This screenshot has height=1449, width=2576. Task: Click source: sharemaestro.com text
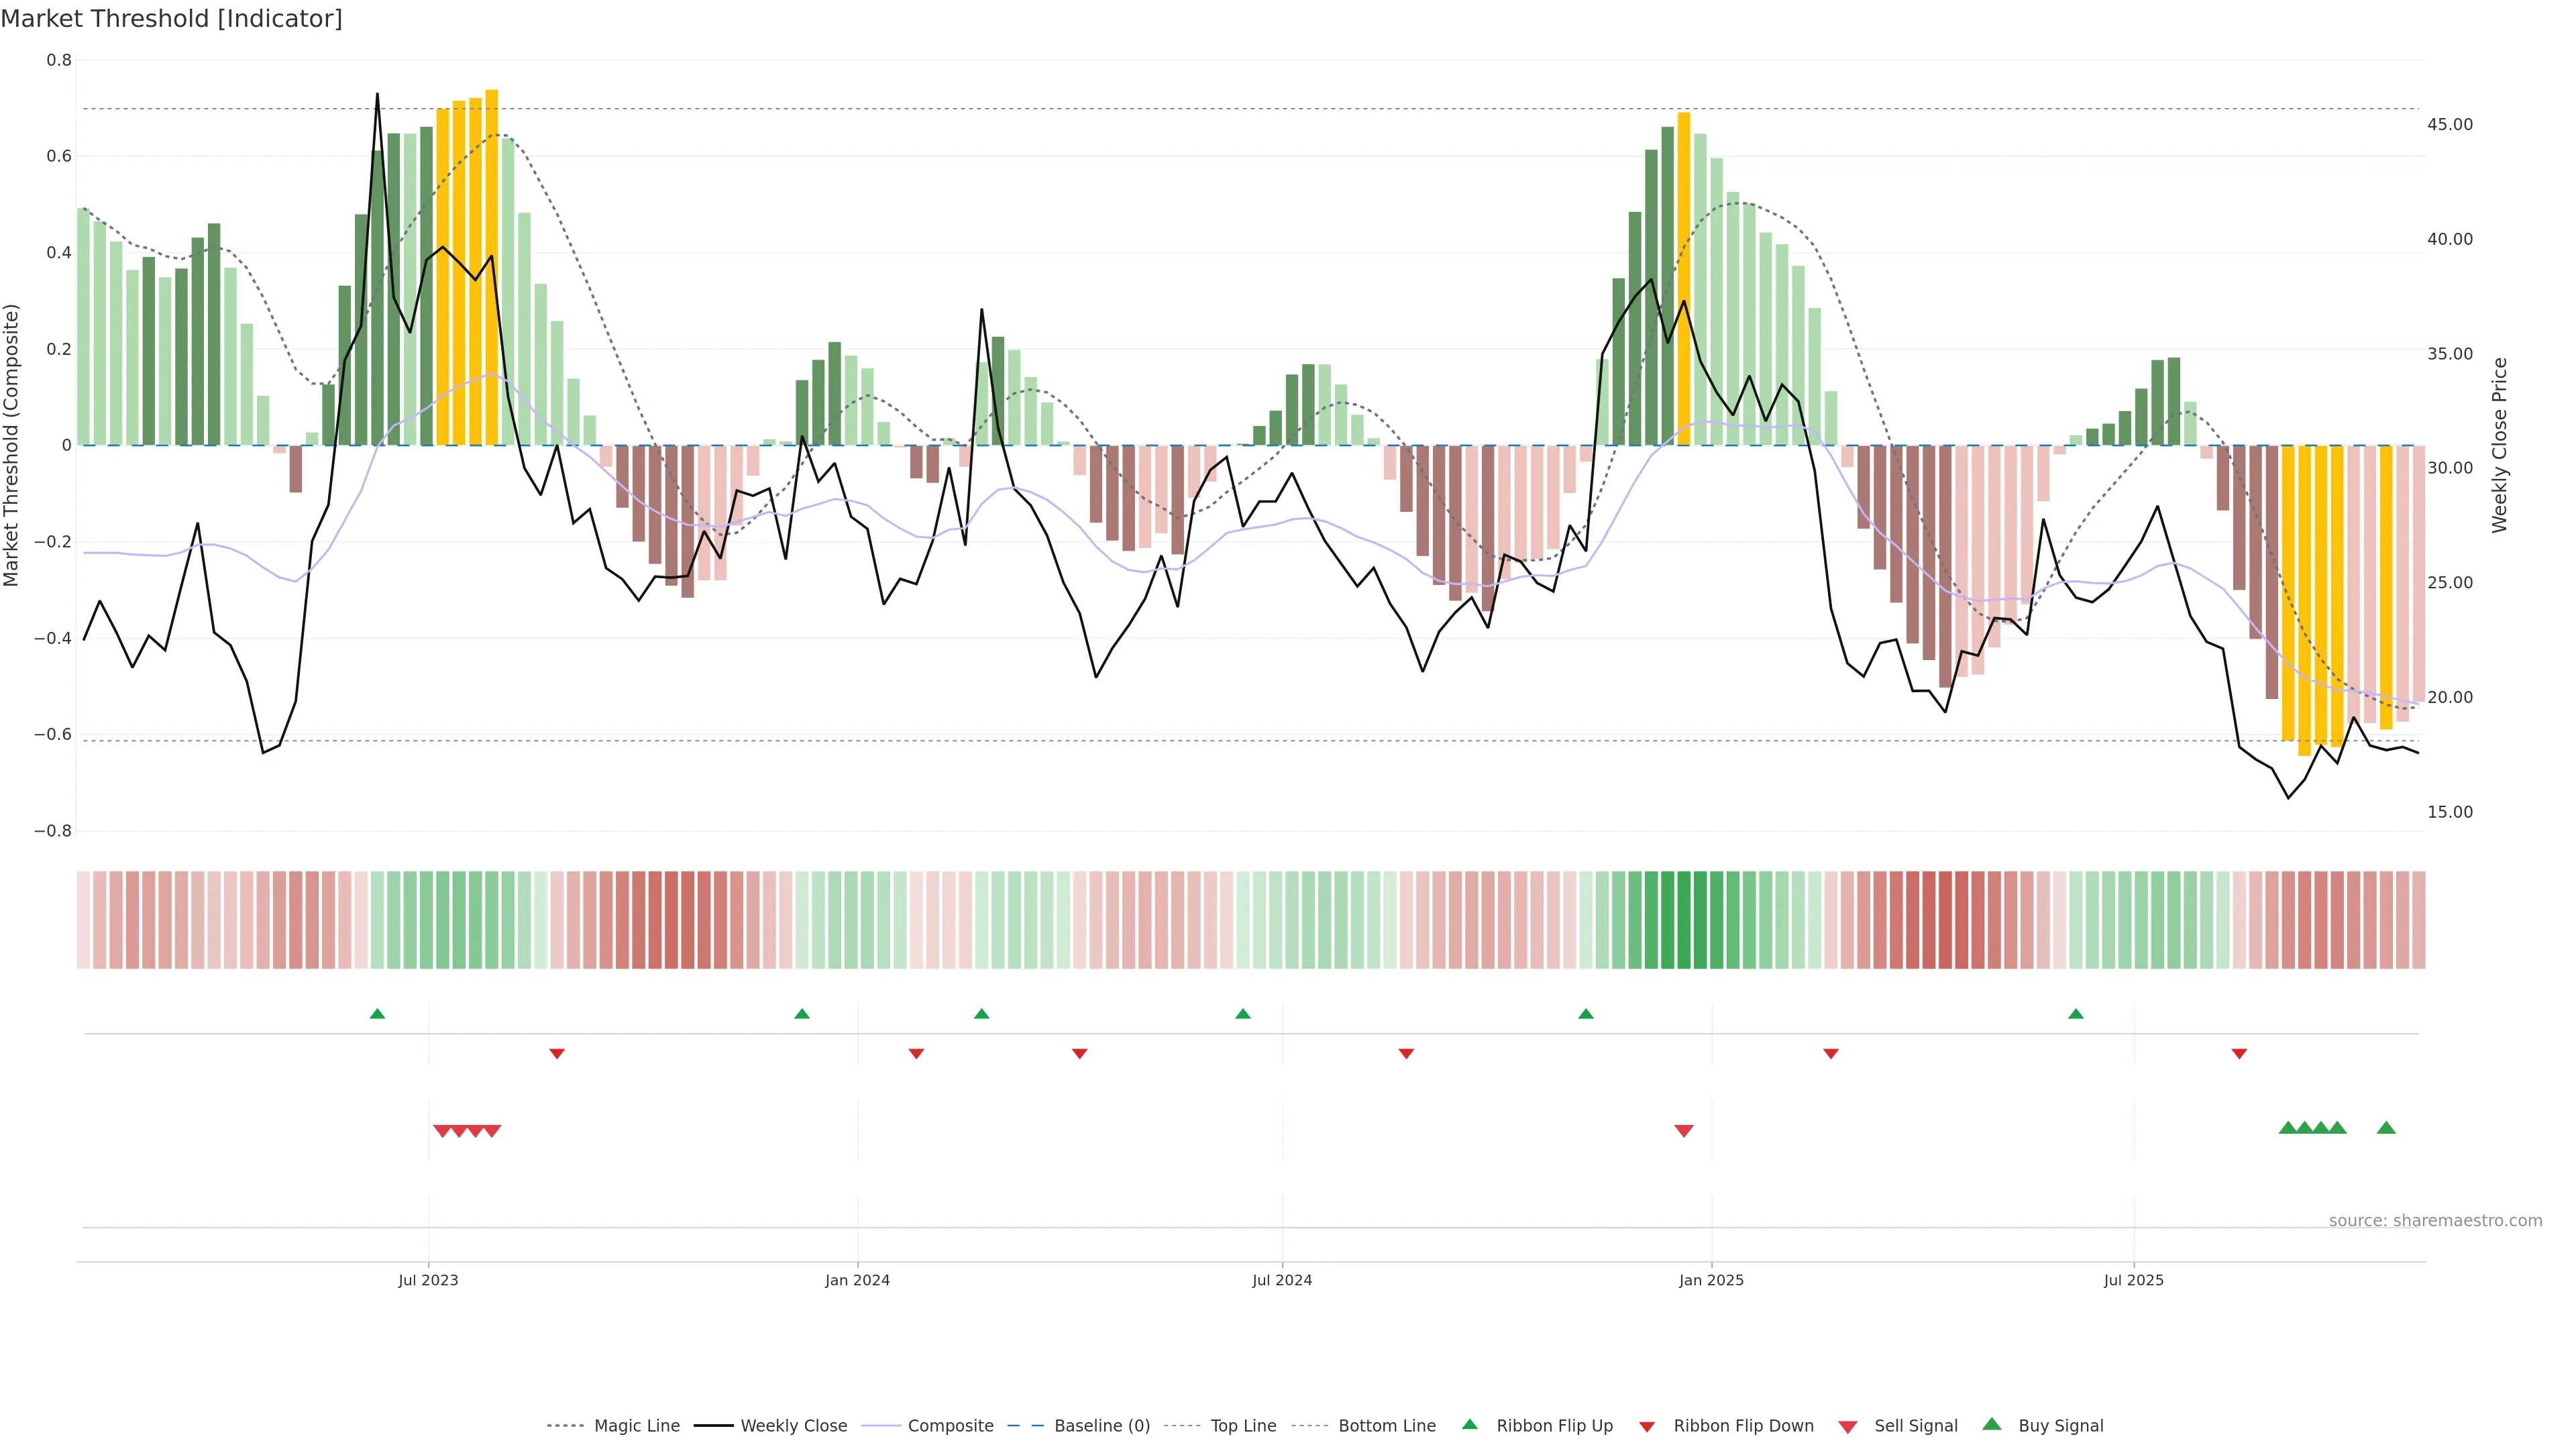[x=2435, y=1221]
